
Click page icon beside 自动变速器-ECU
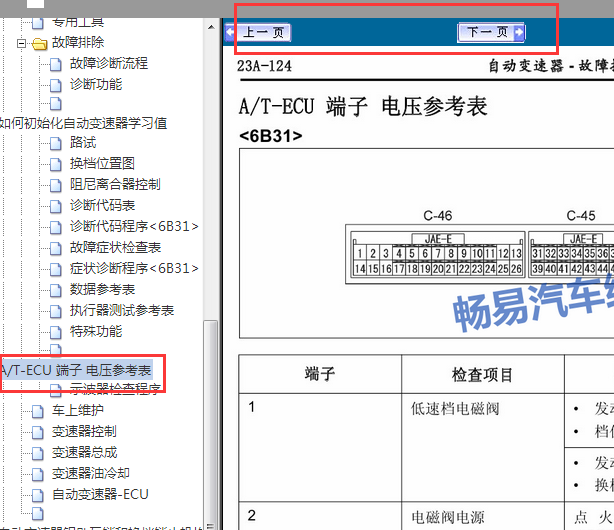pos(38,496)
